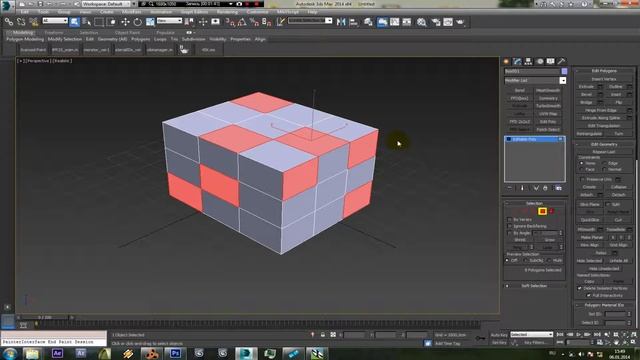The width and height of the screenshot is (640, 360).
Task: Open the Rendering menu
Action: (227, 12)
